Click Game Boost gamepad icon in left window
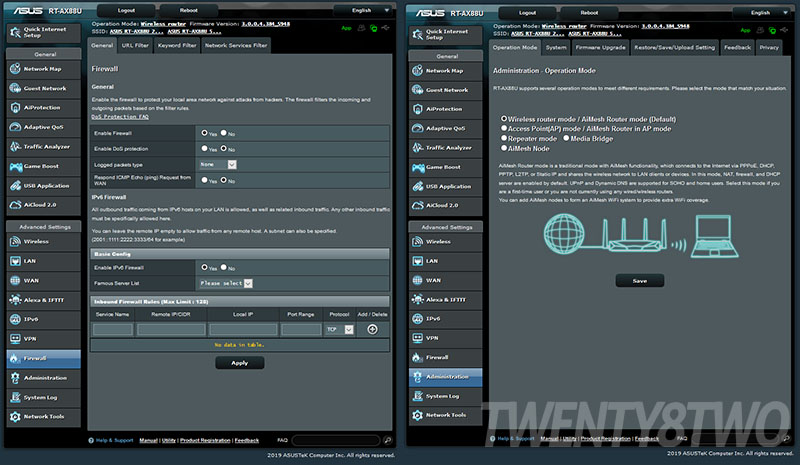Image resolution: width=800 pixels, height=465 pixels. [x=15, y=166]
